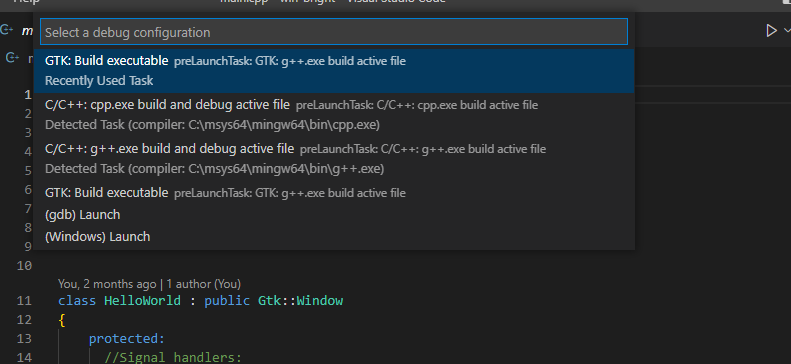Open the dropdown chevron beside the Run icon
The height and width of the screenshot is (364, 791).
pyautogui.click(x=786, y=31)
